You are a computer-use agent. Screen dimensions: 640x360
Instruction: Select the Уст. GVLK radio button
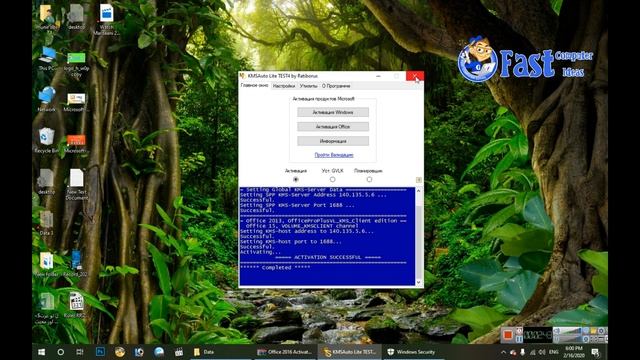pyautogui.click(x=332, y=180)
